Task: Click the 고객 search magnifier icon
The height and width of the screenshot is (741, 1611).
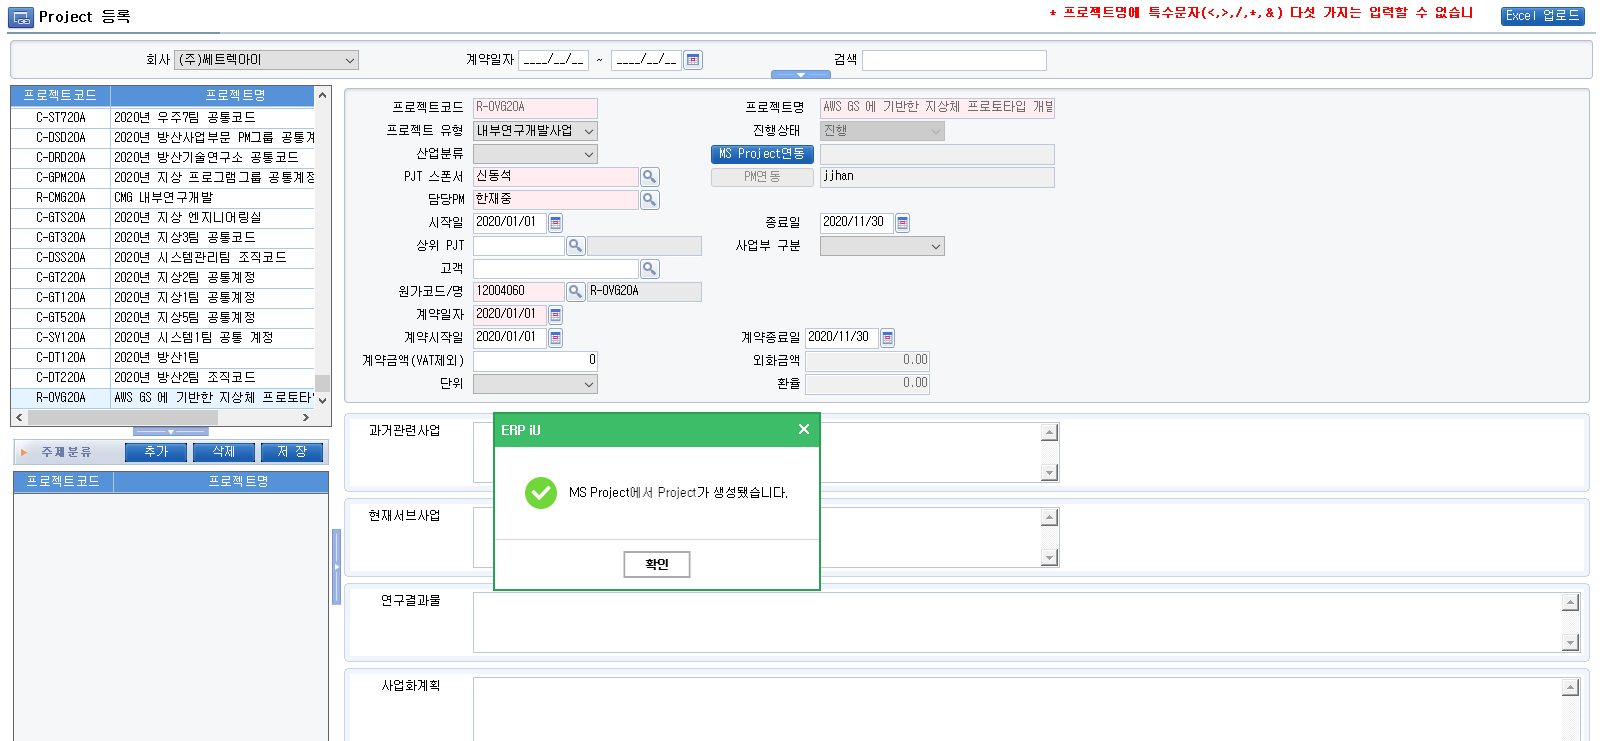Action: pos(649,269)
